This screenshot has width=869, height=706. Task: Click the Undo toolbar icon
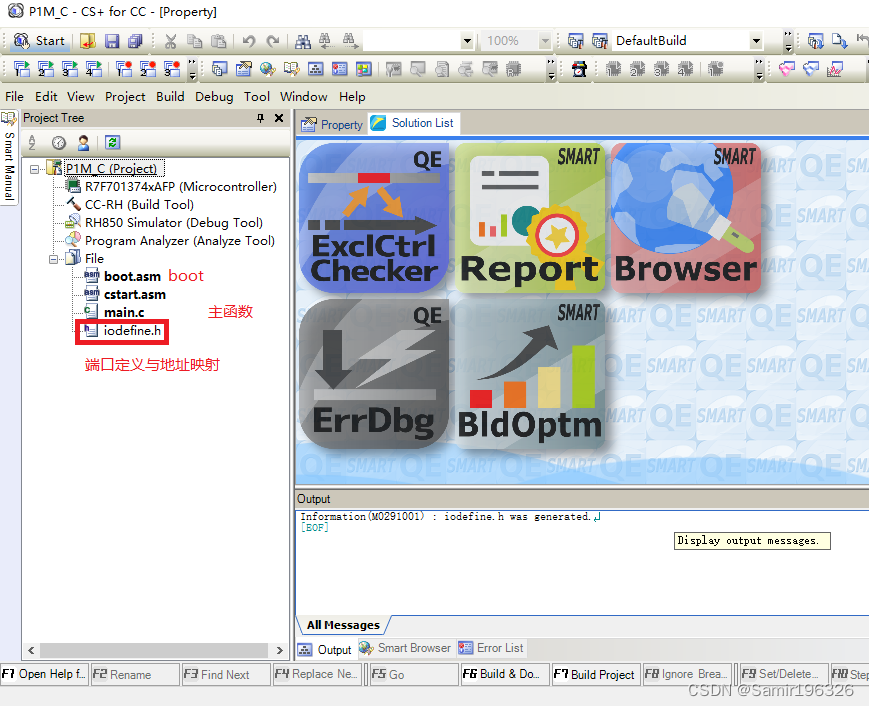click(x=249, y=40)
